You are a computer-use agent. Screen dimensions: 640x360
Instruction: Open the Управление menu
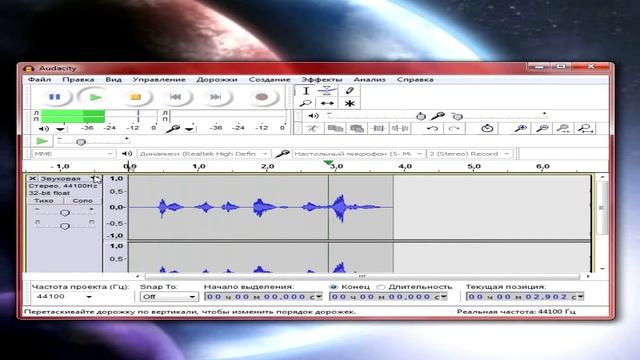pos(159,80)
